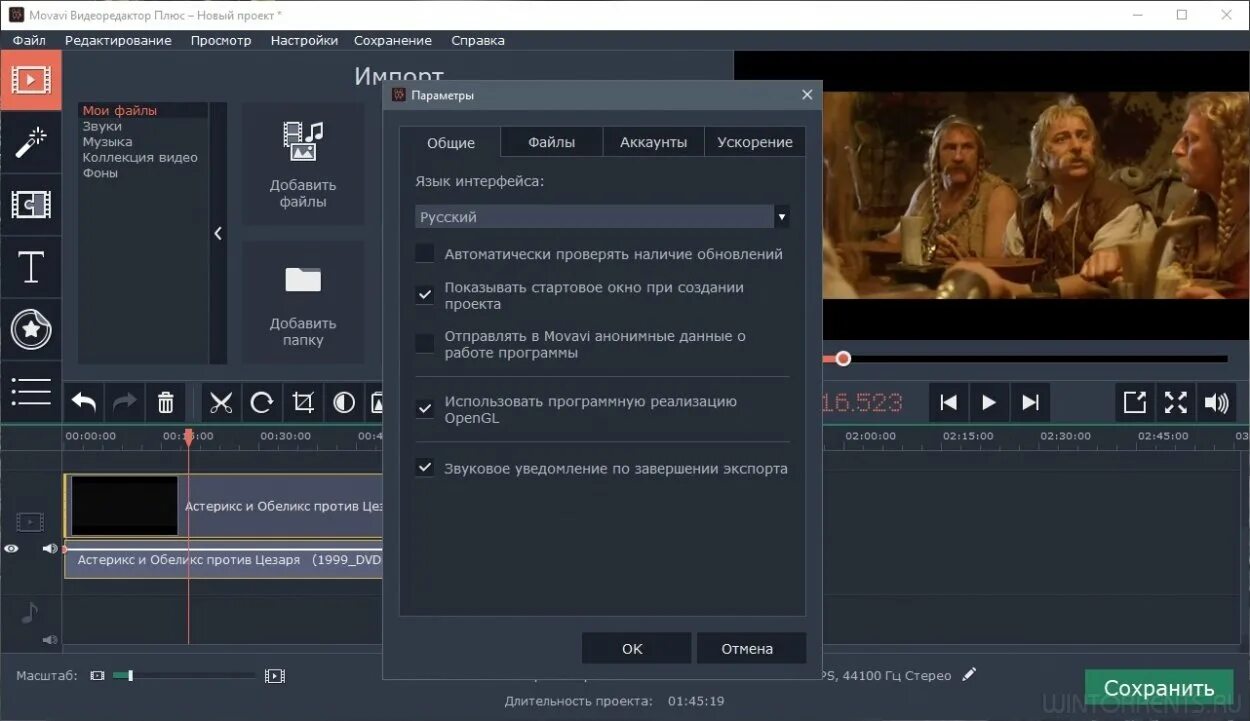Zoom in timeline scale icon
Viewport: 1250px width, 721px height.
point(274,676)
